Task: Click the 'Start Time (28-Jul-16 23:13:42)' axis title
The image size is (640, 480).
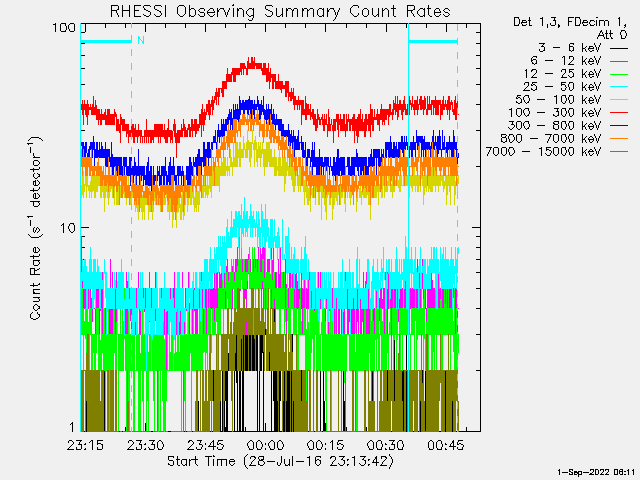Action: [x=280, y=461]
